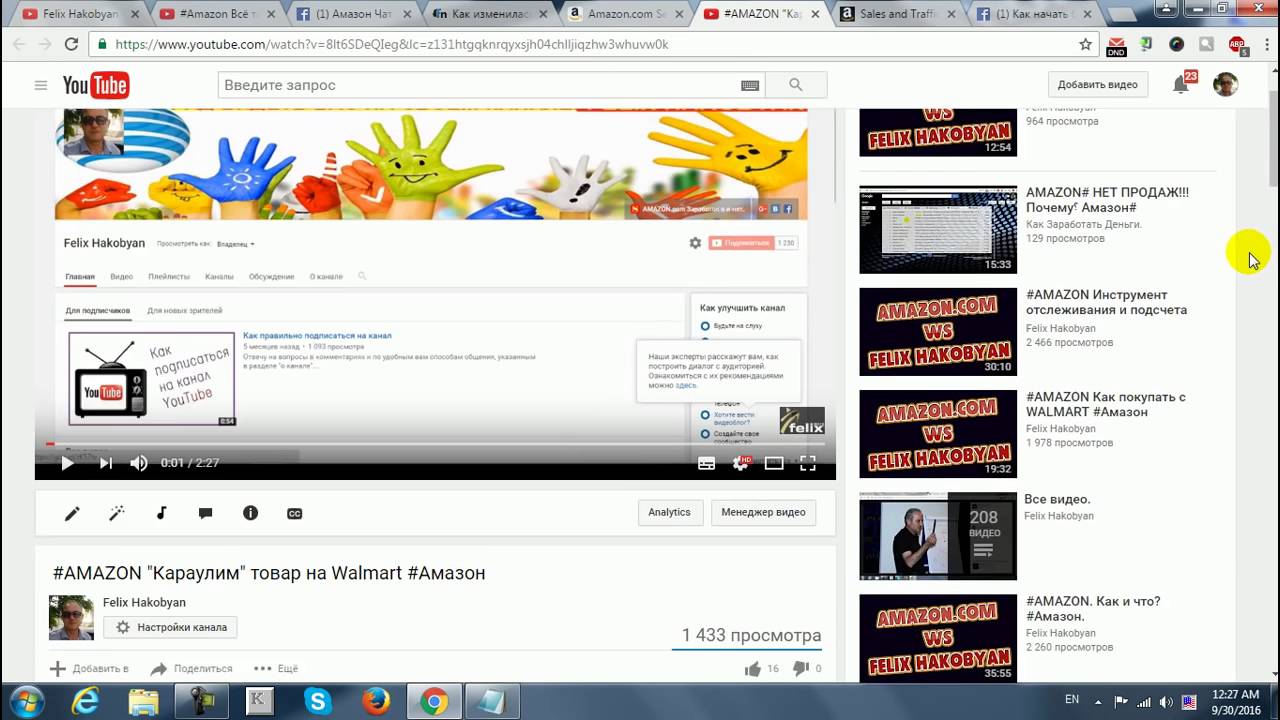Open the YouTube guide hamburger menu
The image size is (1280, 720).
(41, 85)
